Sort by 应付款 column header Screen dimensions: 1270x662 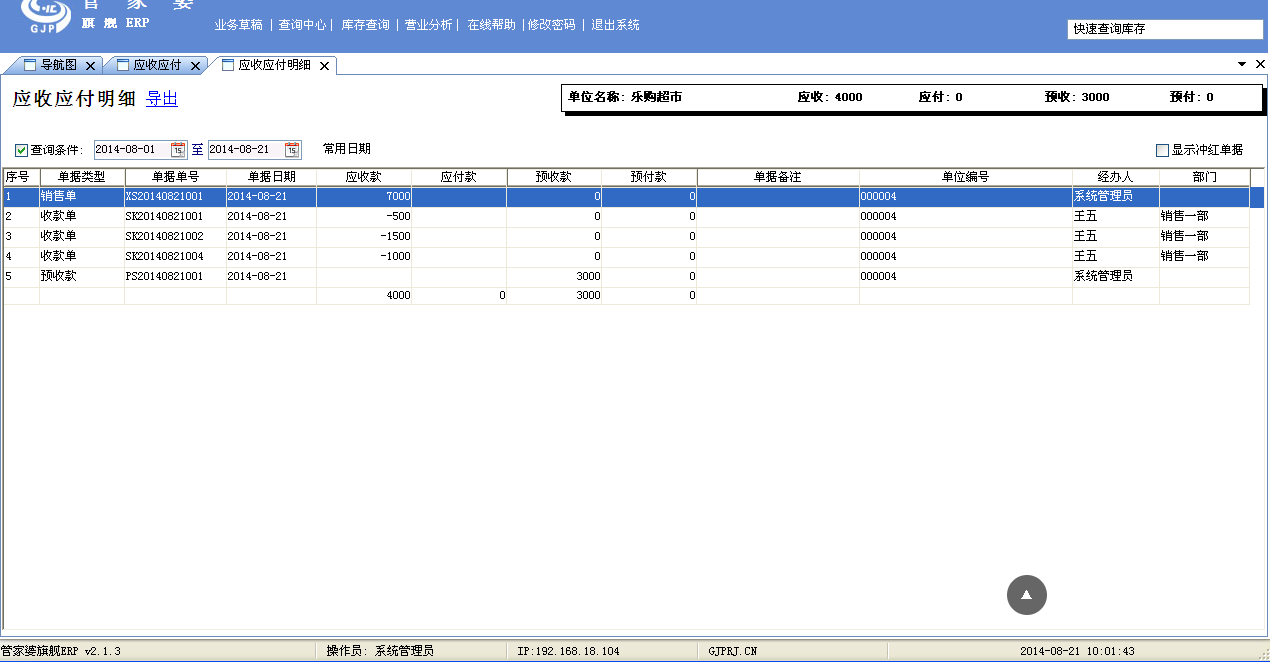(459, 177)
